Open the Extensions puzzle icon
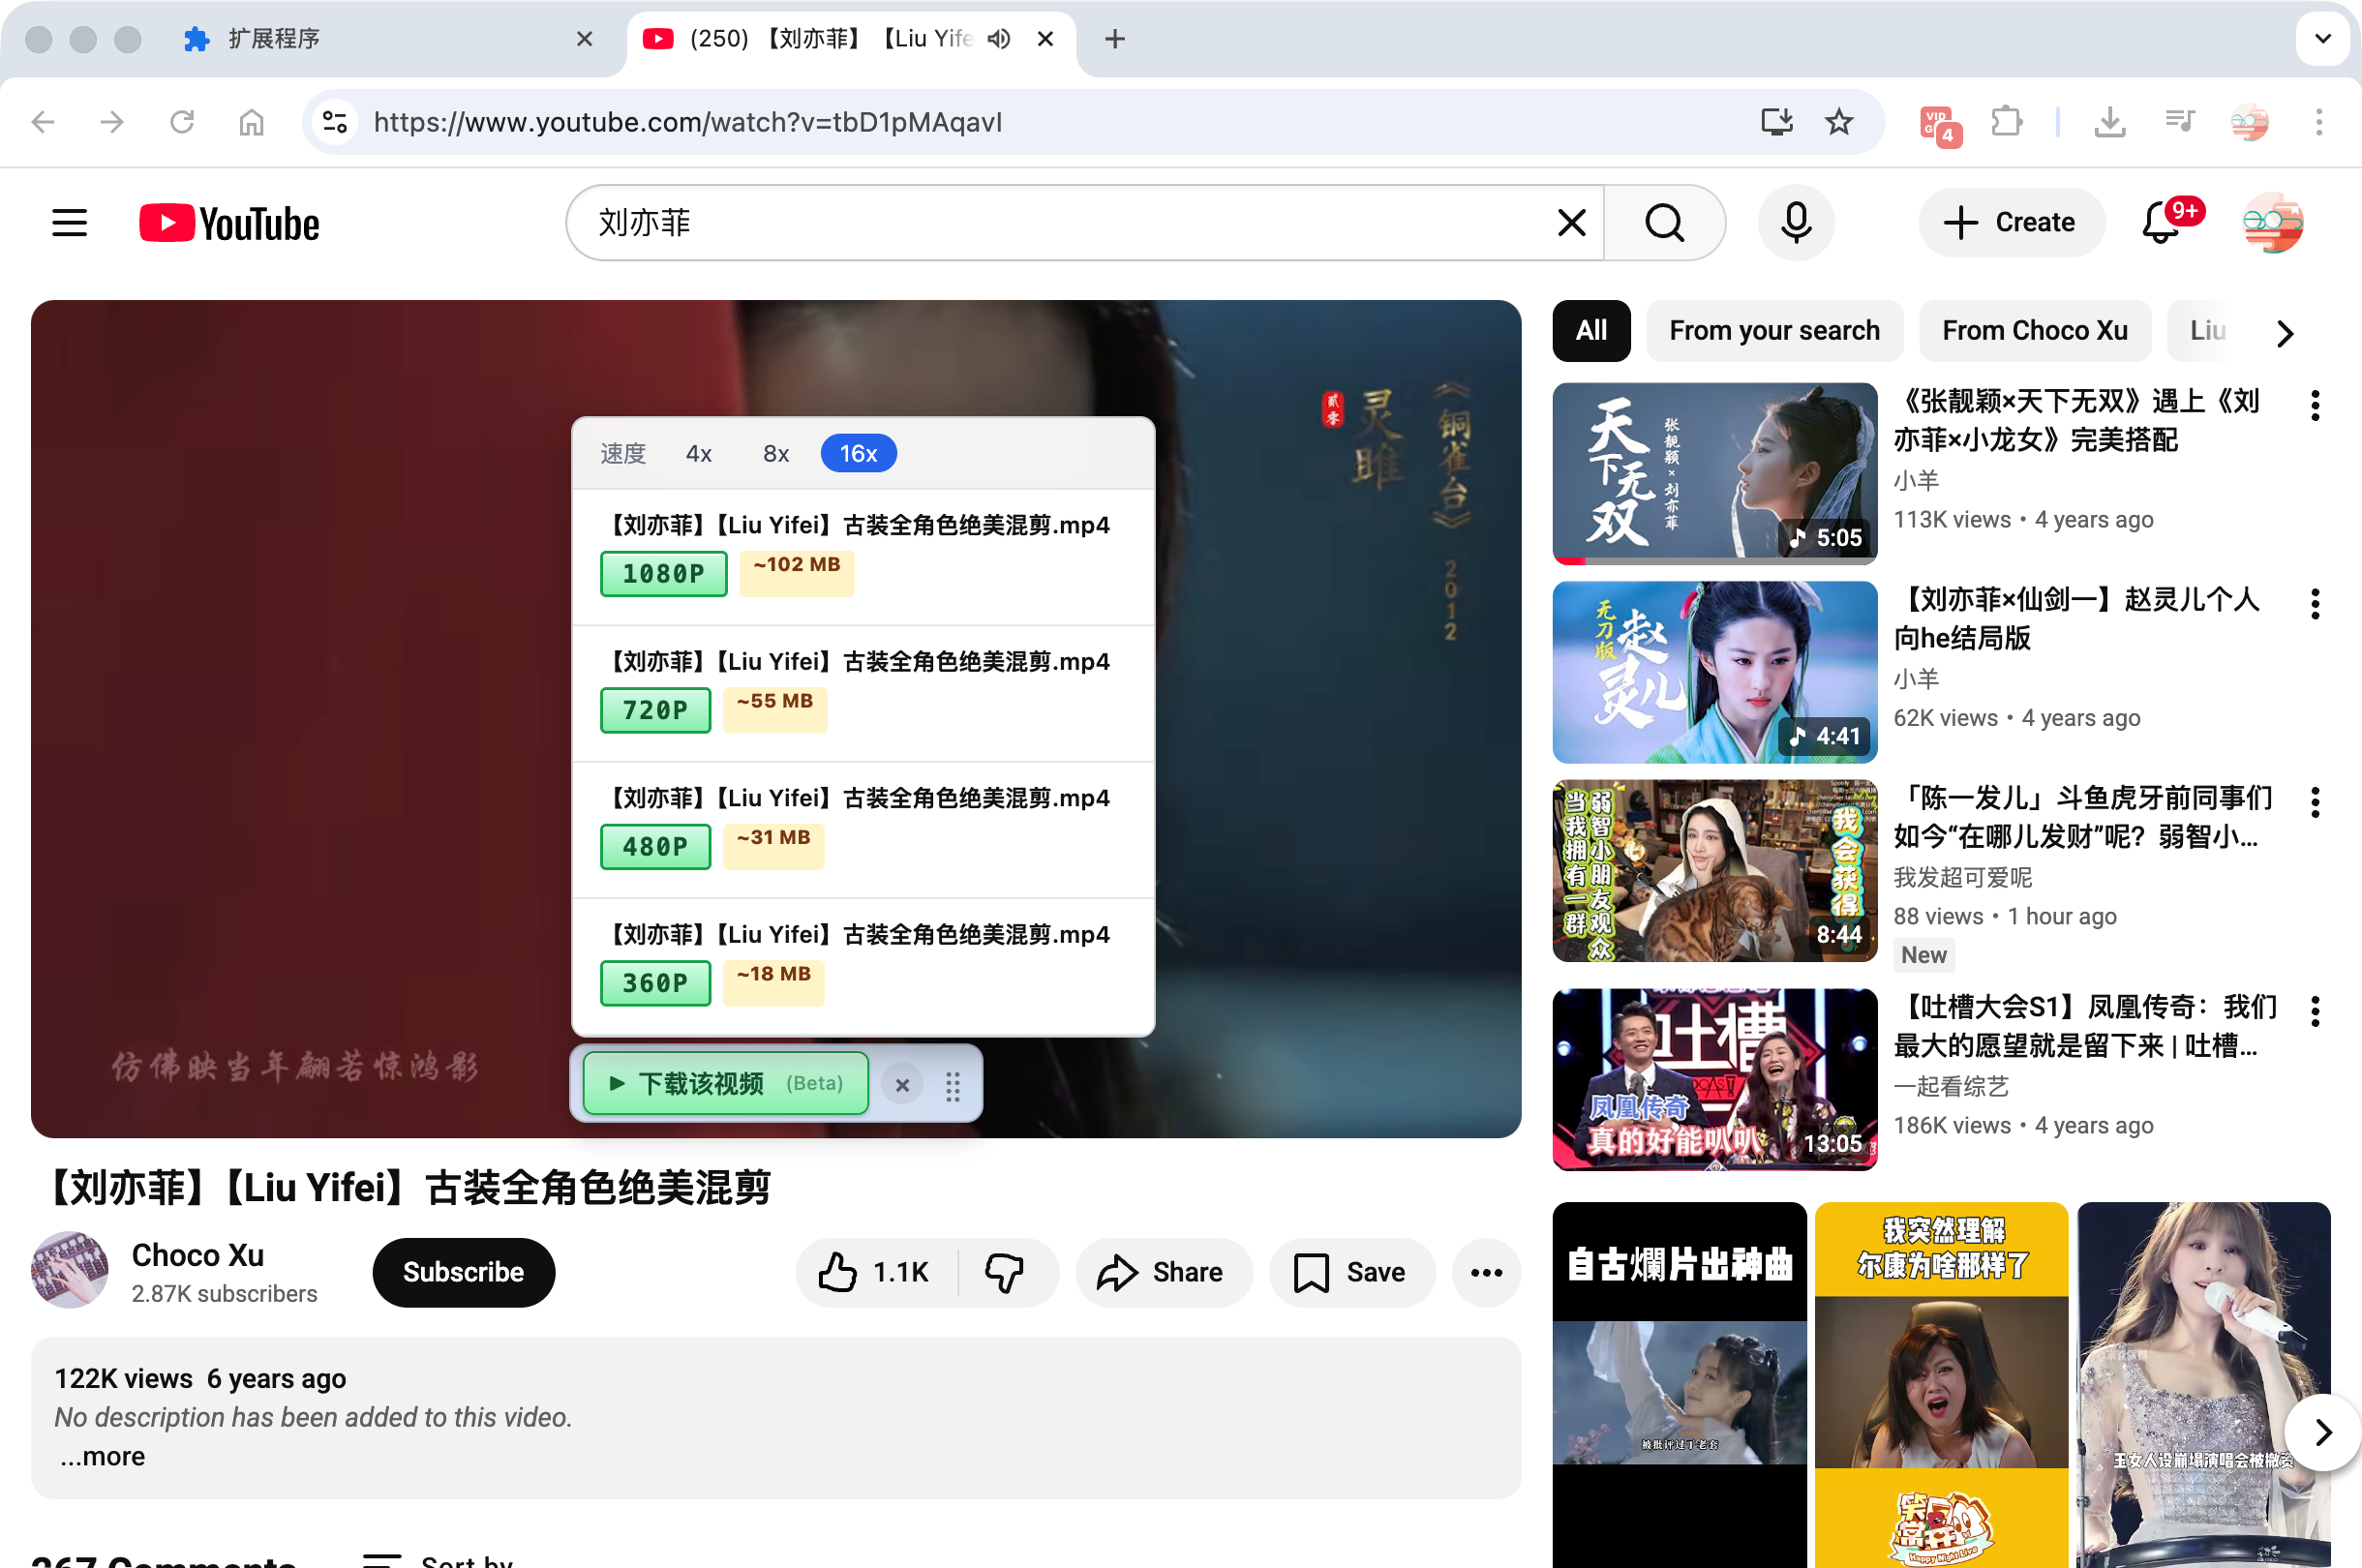Screen dimensions: 2362x1568 [x=2007, y=122]
